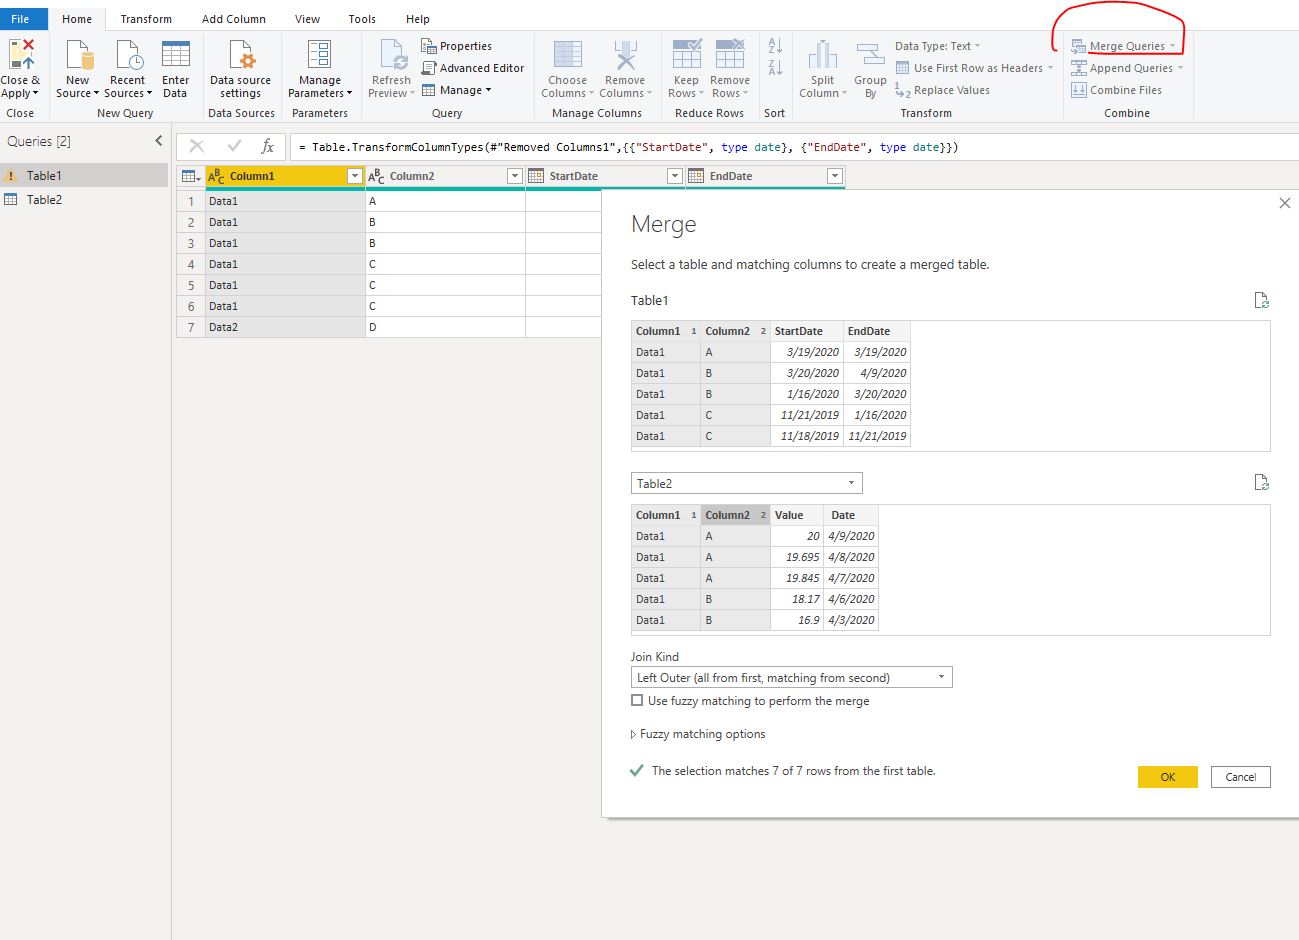
Task: Open the Enter Data table icon
Action: point(176,54)
